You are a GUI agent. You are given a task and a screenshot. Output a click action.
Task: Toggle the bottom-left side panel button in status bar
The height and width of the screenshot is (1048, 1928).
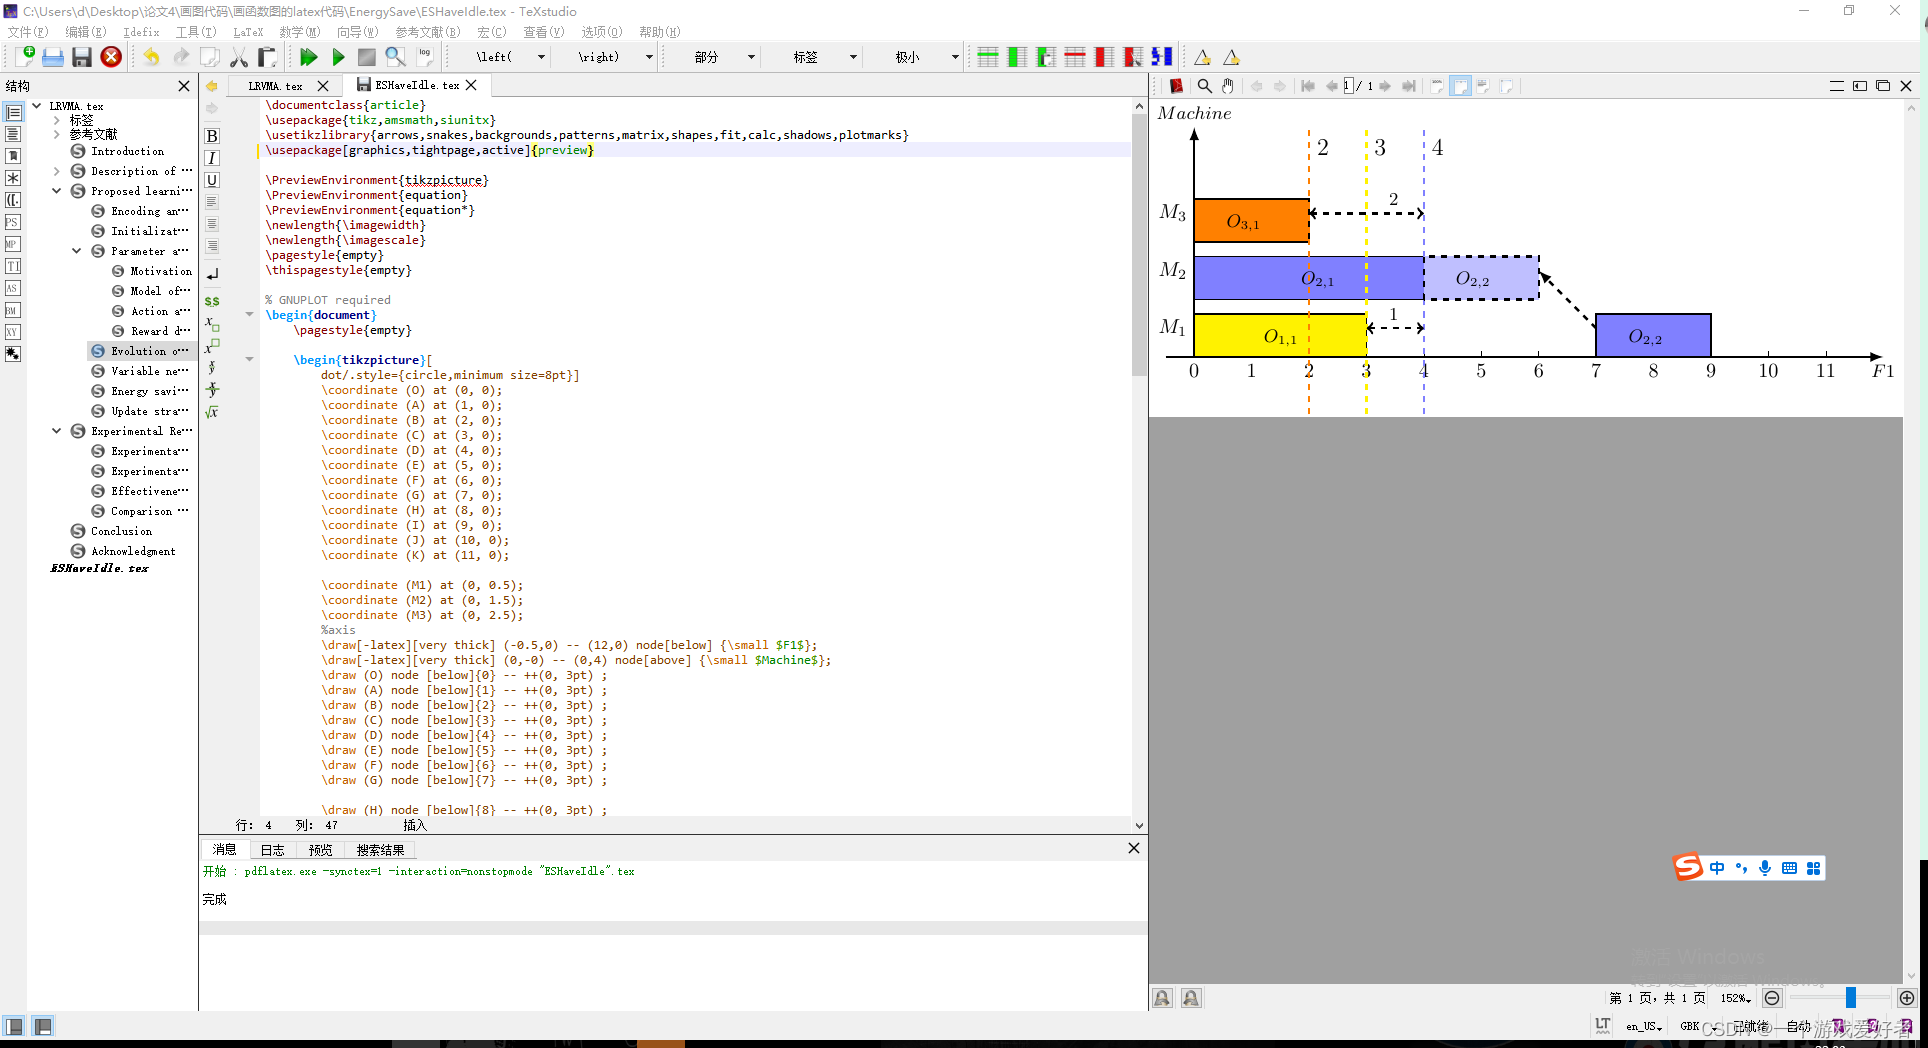click(14, 1026)
